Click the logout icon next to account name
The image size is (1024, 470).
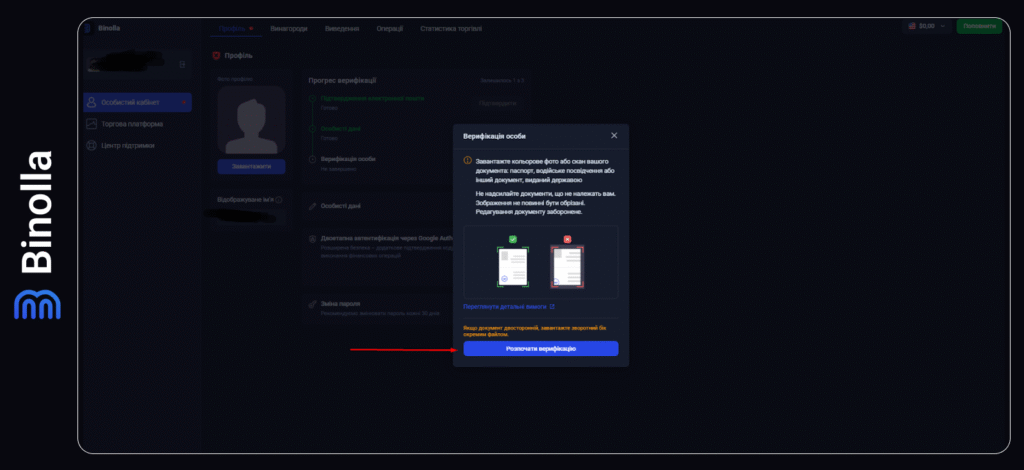182,65
